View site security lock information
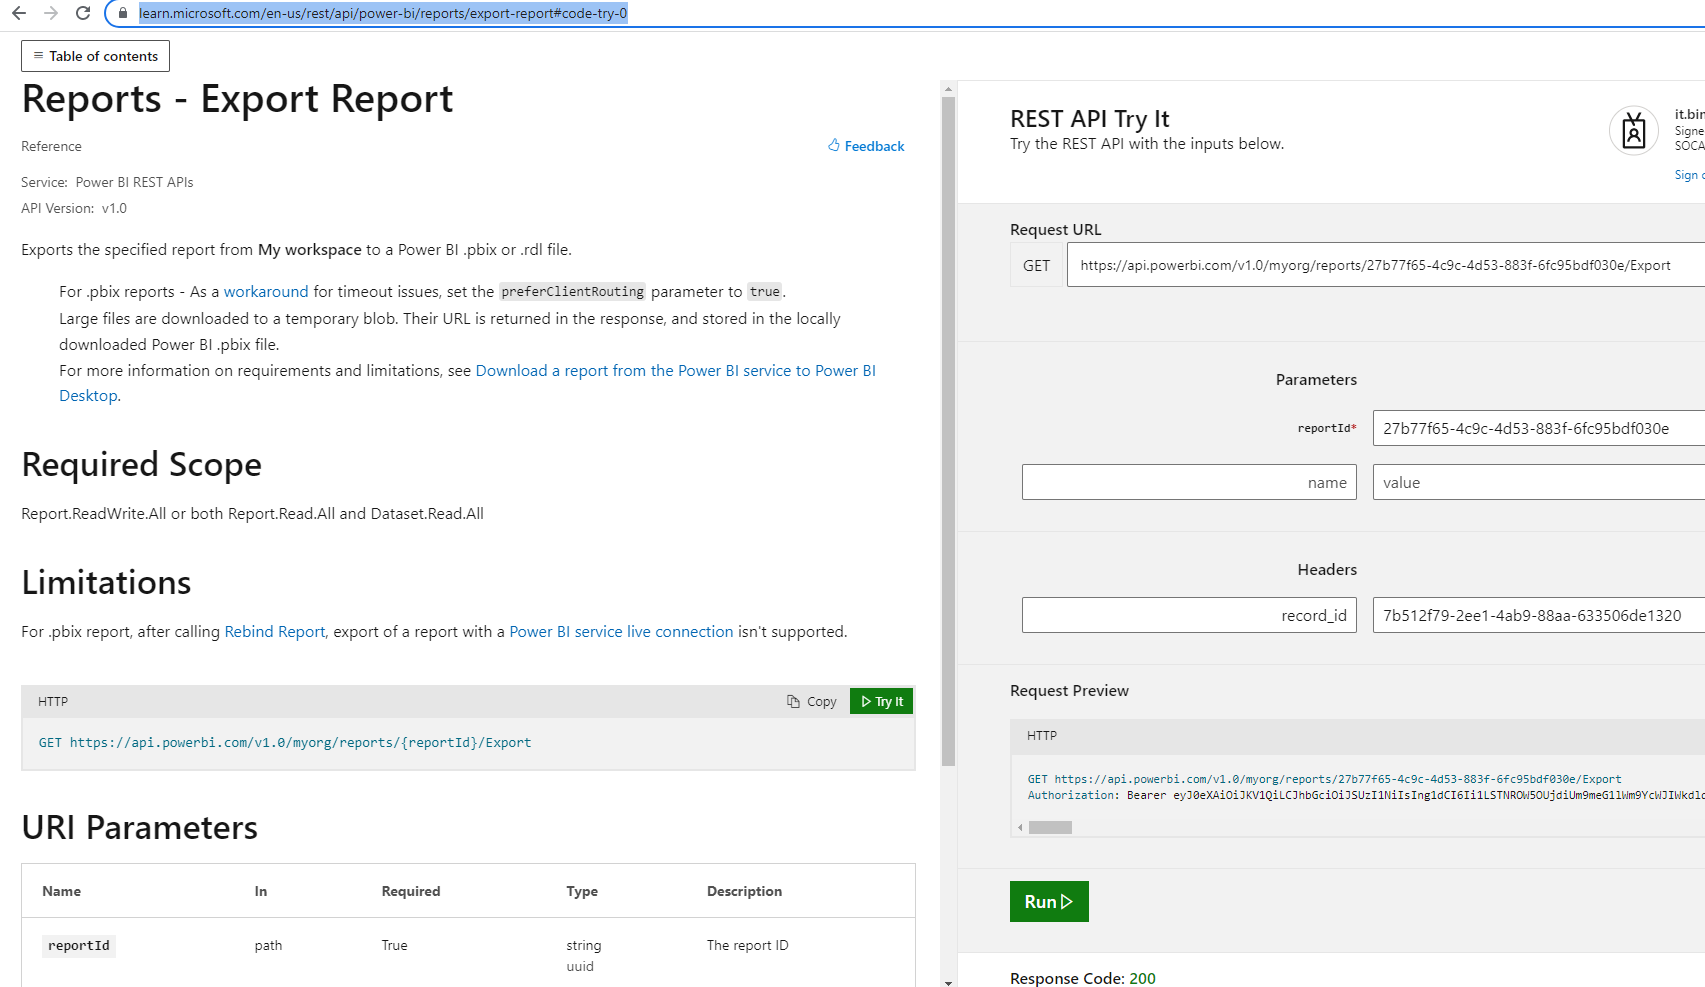Screen dimensions: 1705x987 tap(123, 13)
